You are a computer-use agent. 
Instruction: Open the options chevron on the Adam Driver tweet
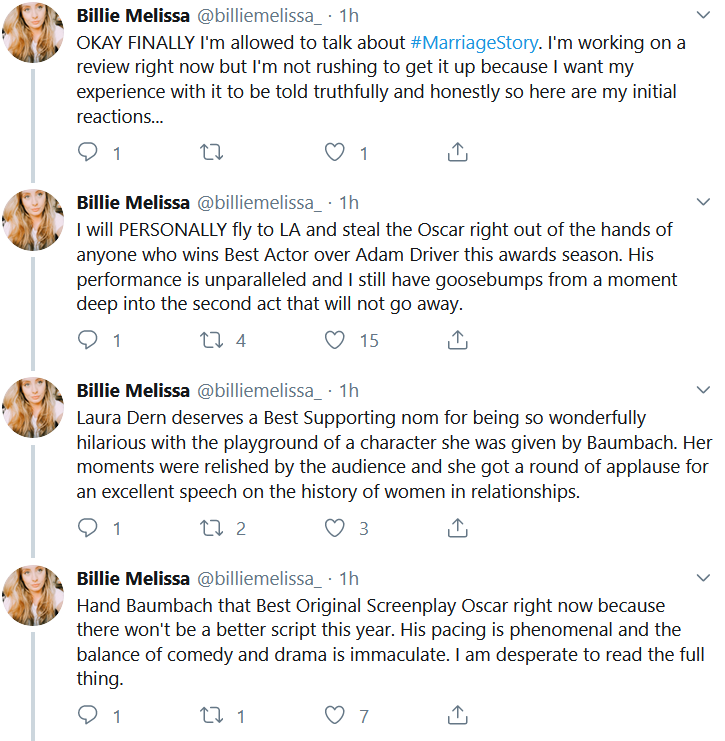coord(704,202)
